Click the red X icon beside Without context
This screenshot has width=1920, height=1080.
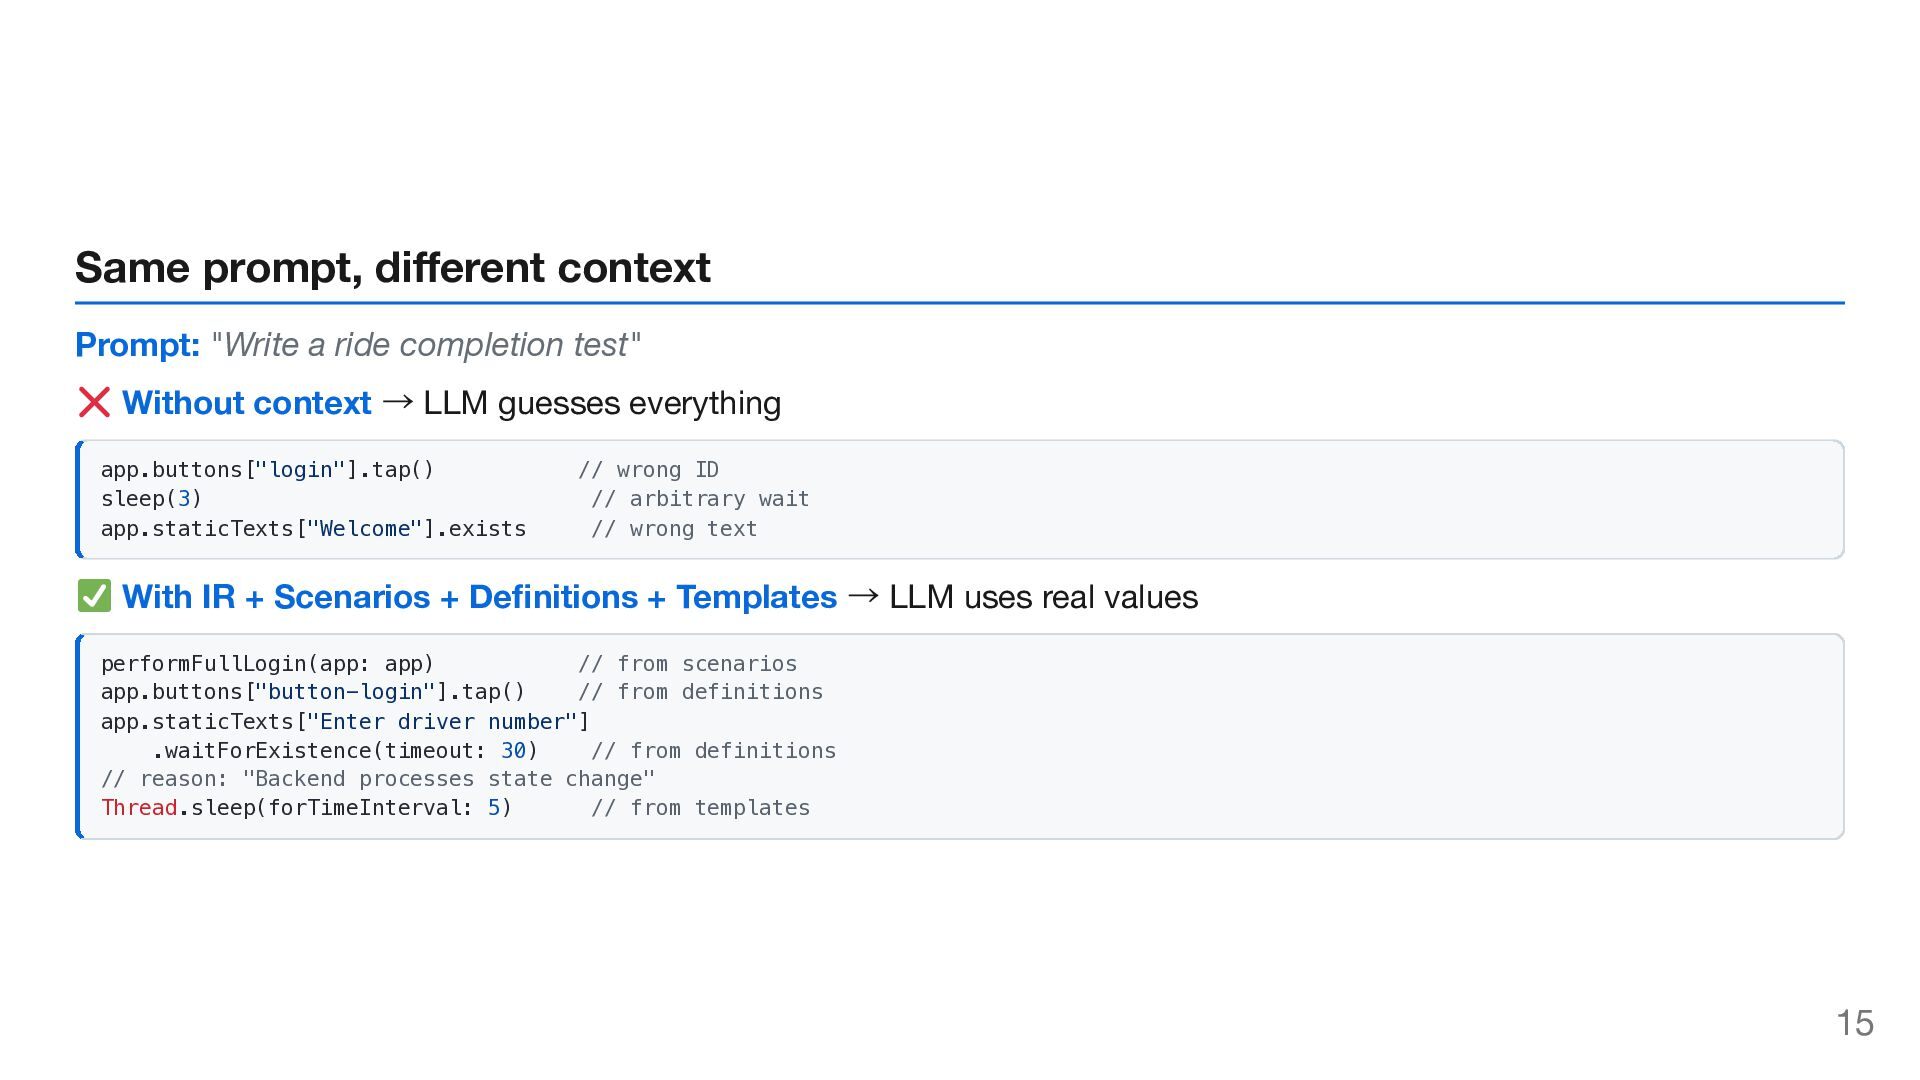click(94, 403)
